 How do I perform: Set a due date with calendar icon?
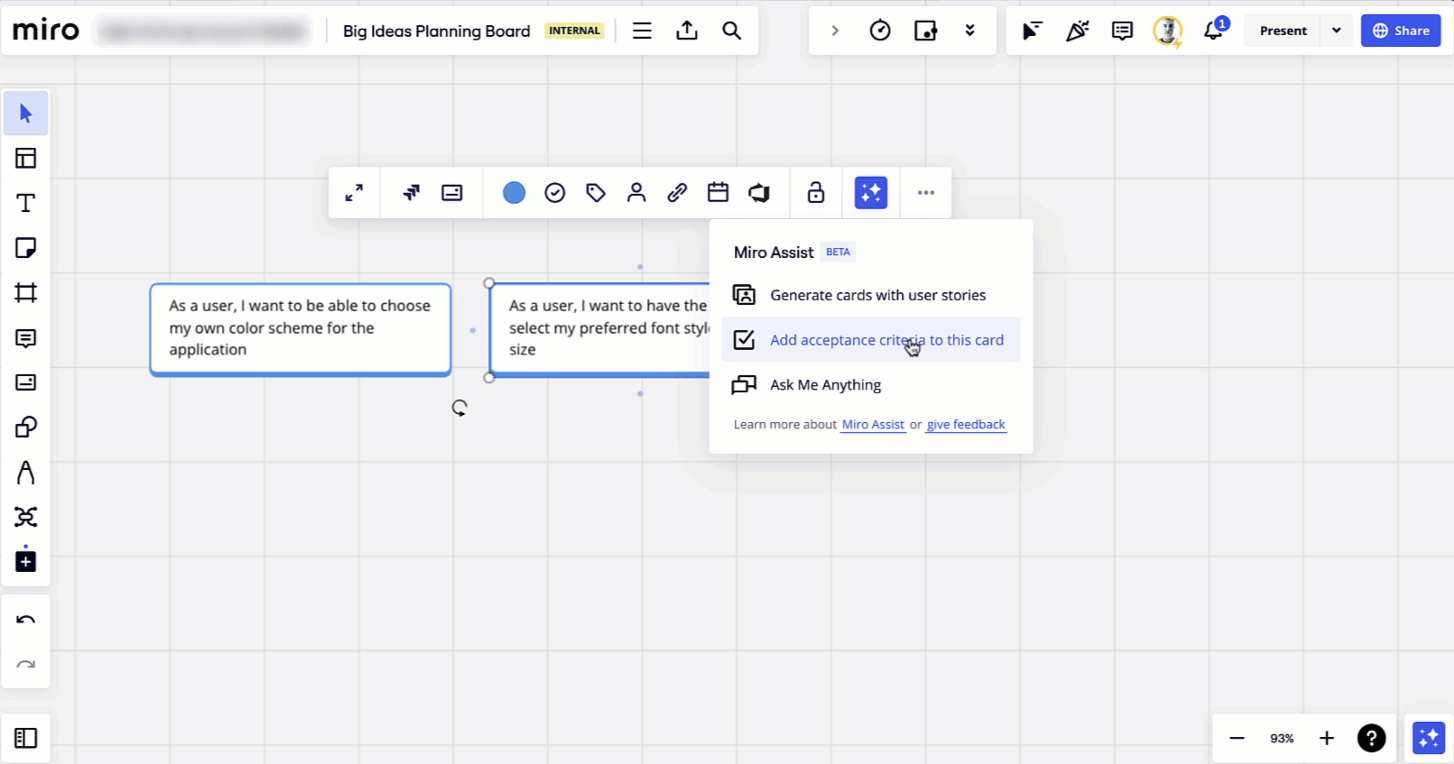(718, 193)
